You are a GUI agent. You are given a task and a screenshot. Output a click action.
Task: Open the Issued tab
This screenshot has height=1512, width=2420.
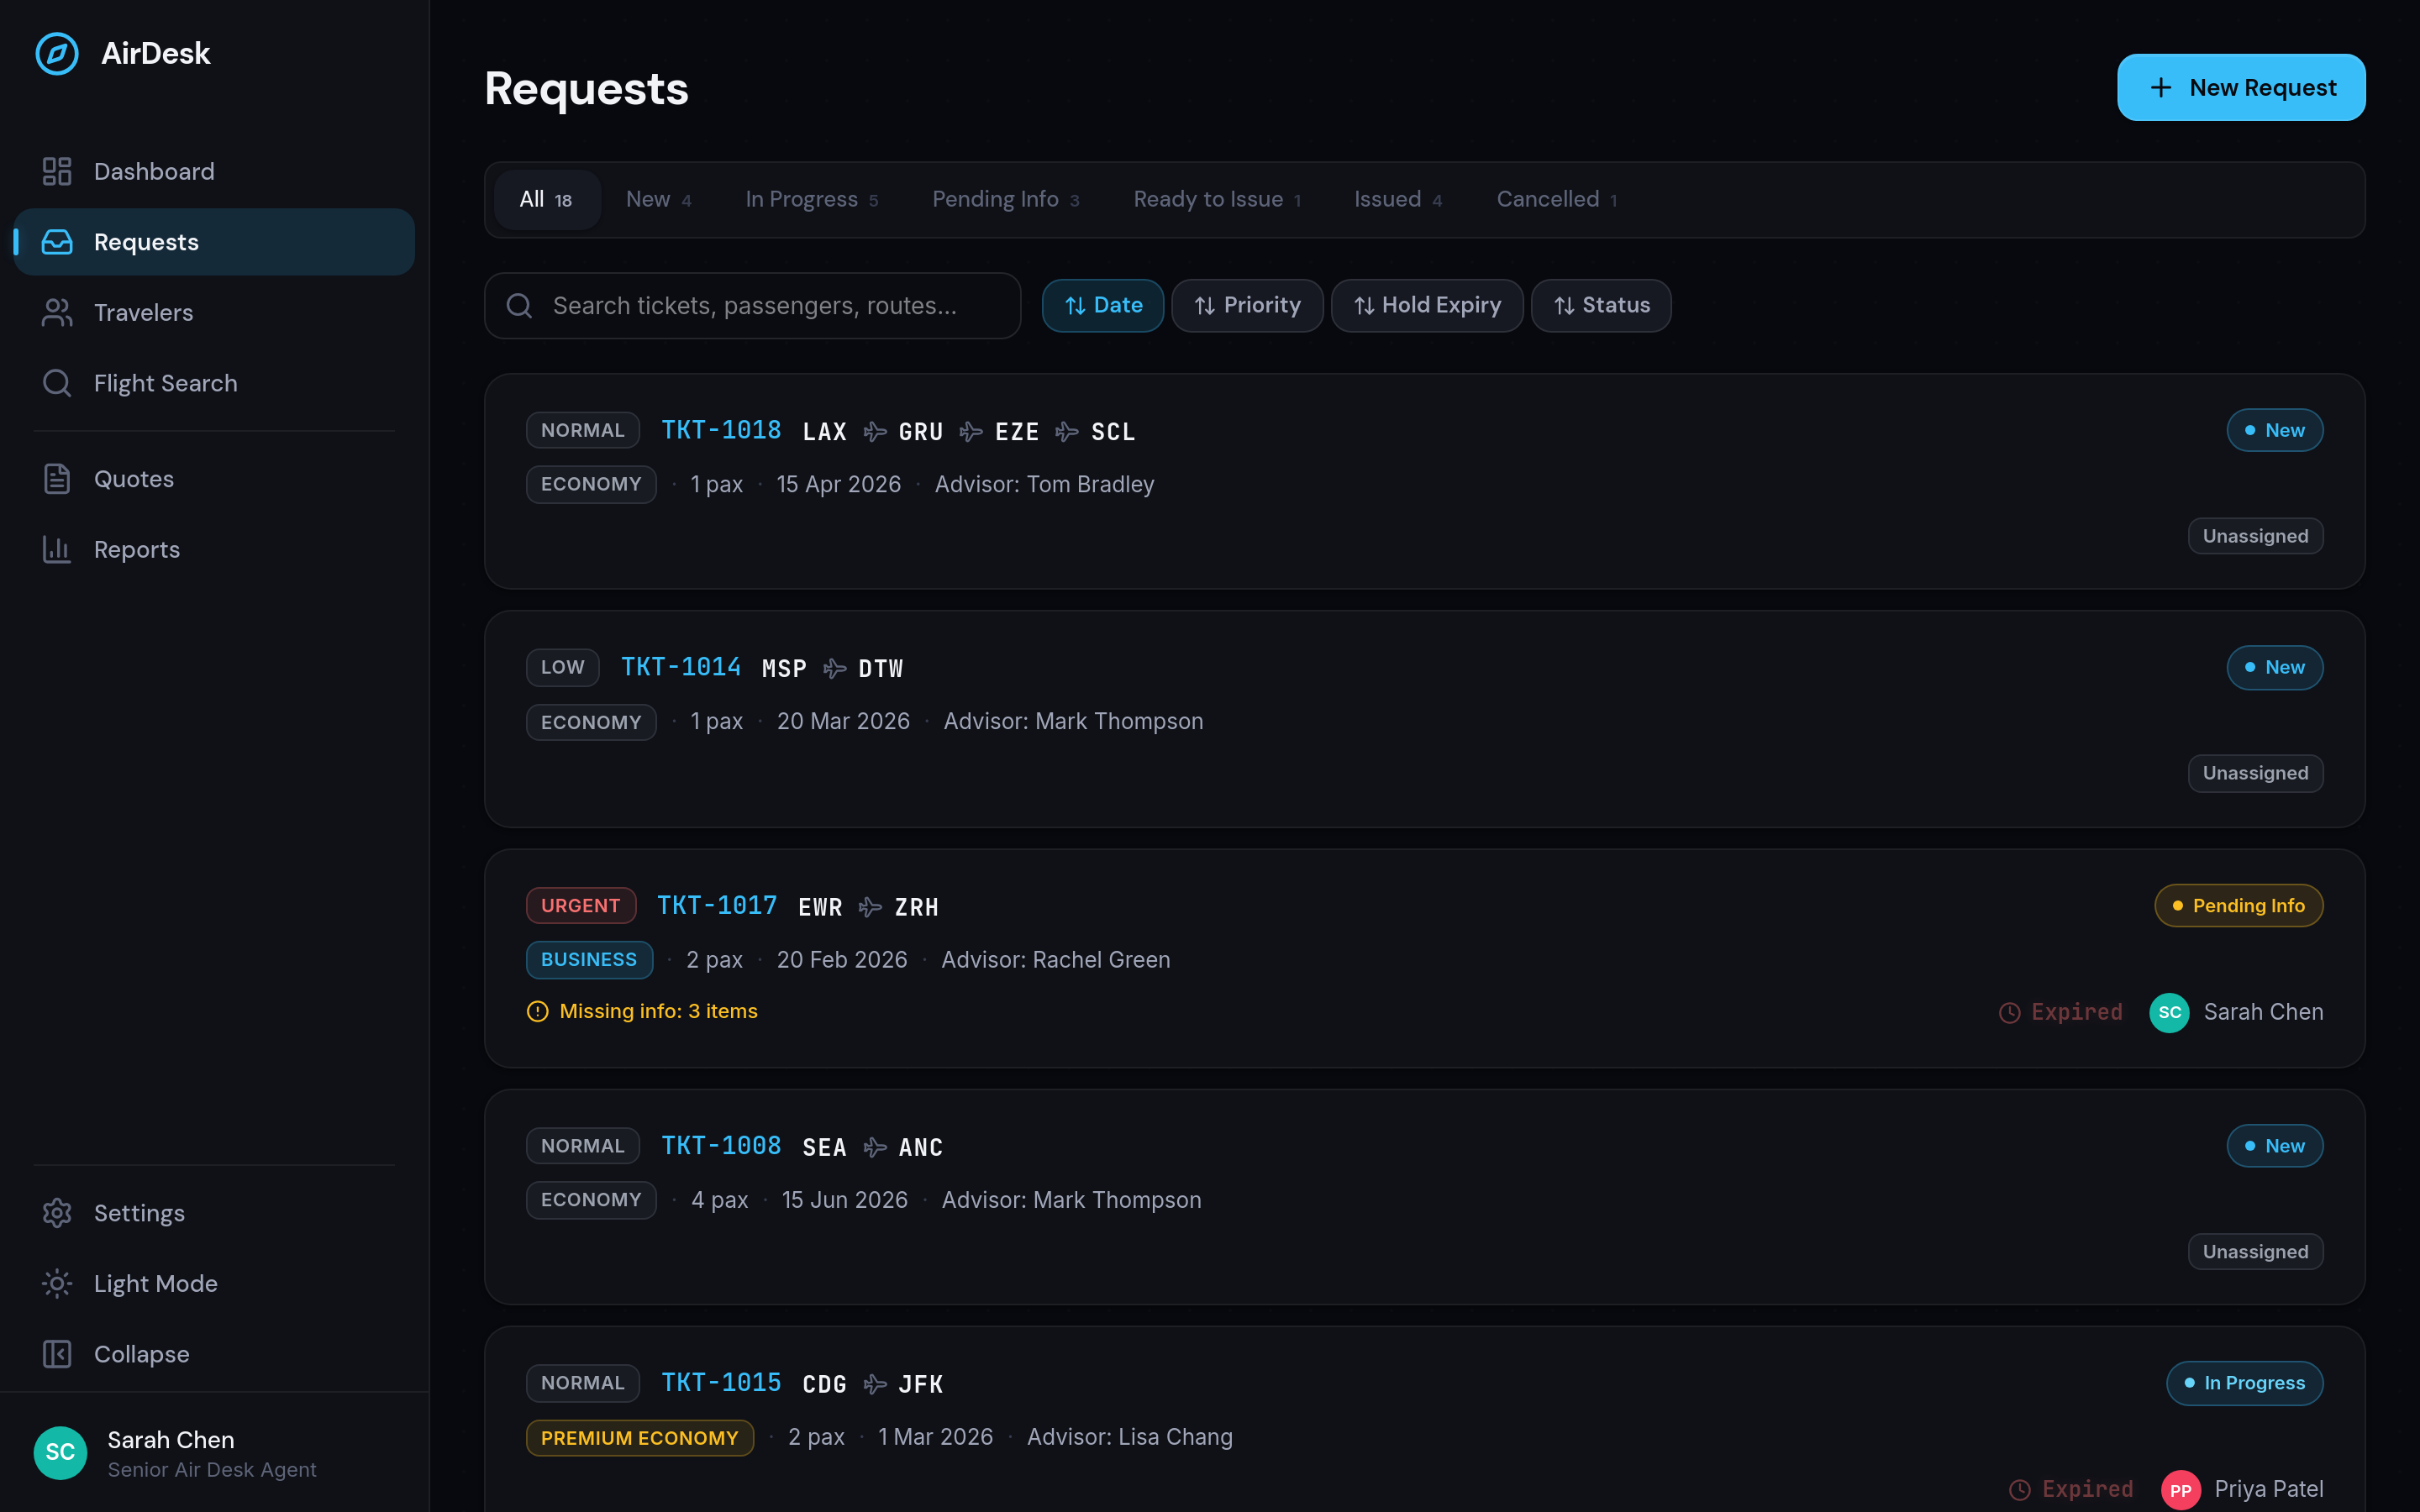pyautogui.click(x=1396, y=199)
